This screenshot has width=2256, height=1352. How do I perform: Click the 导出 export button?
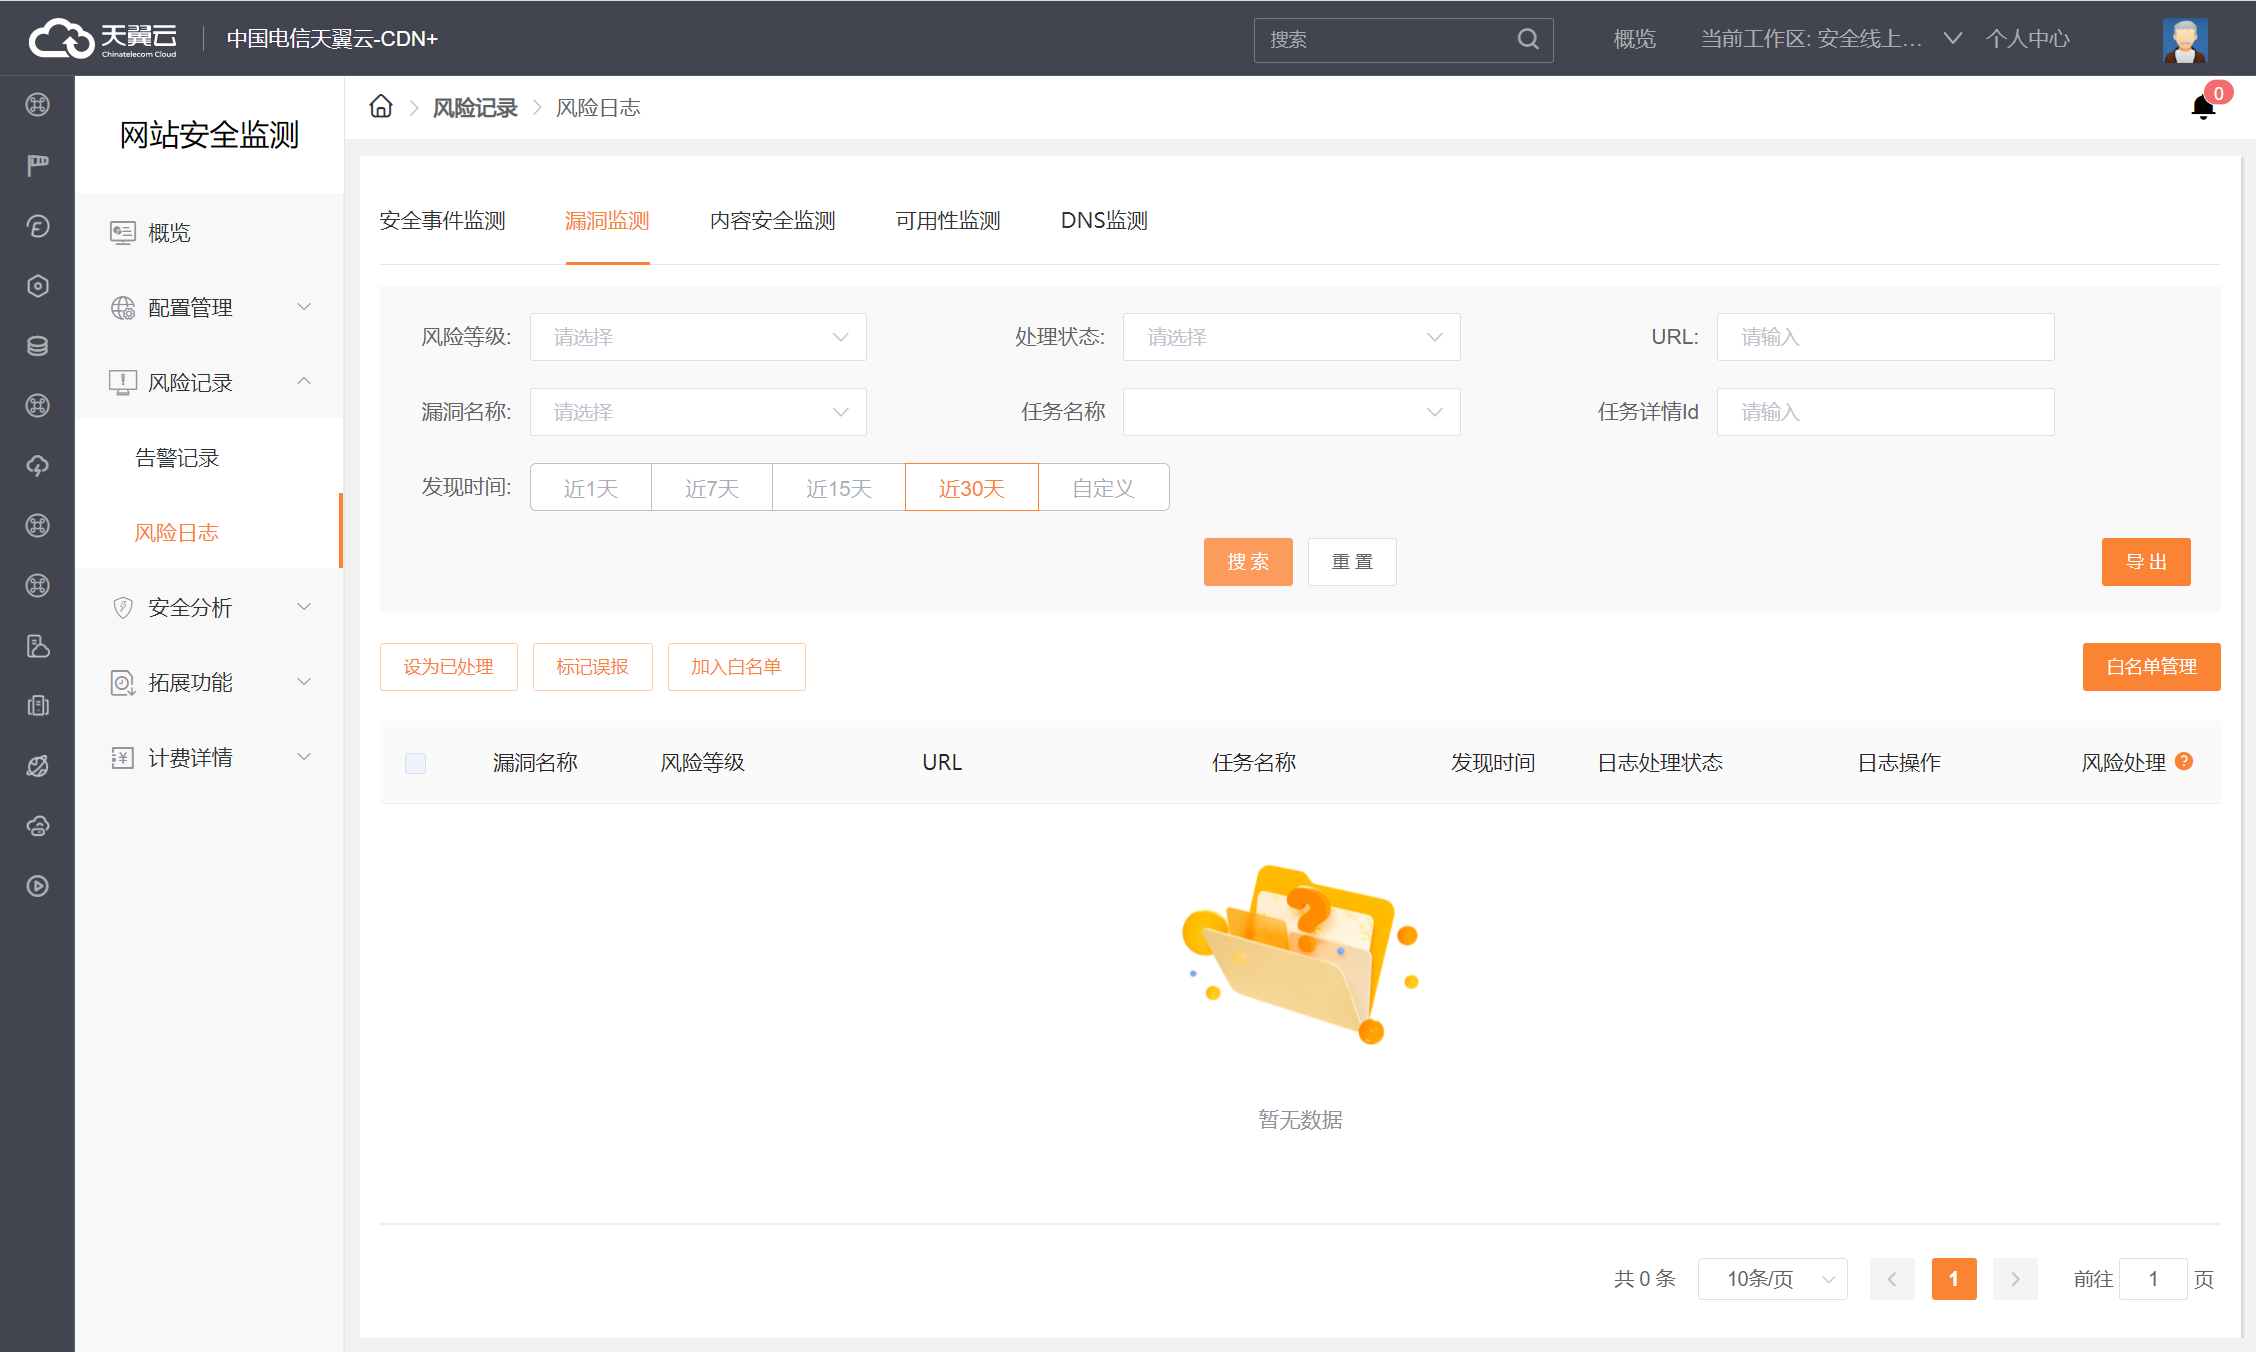[2145, 562]
